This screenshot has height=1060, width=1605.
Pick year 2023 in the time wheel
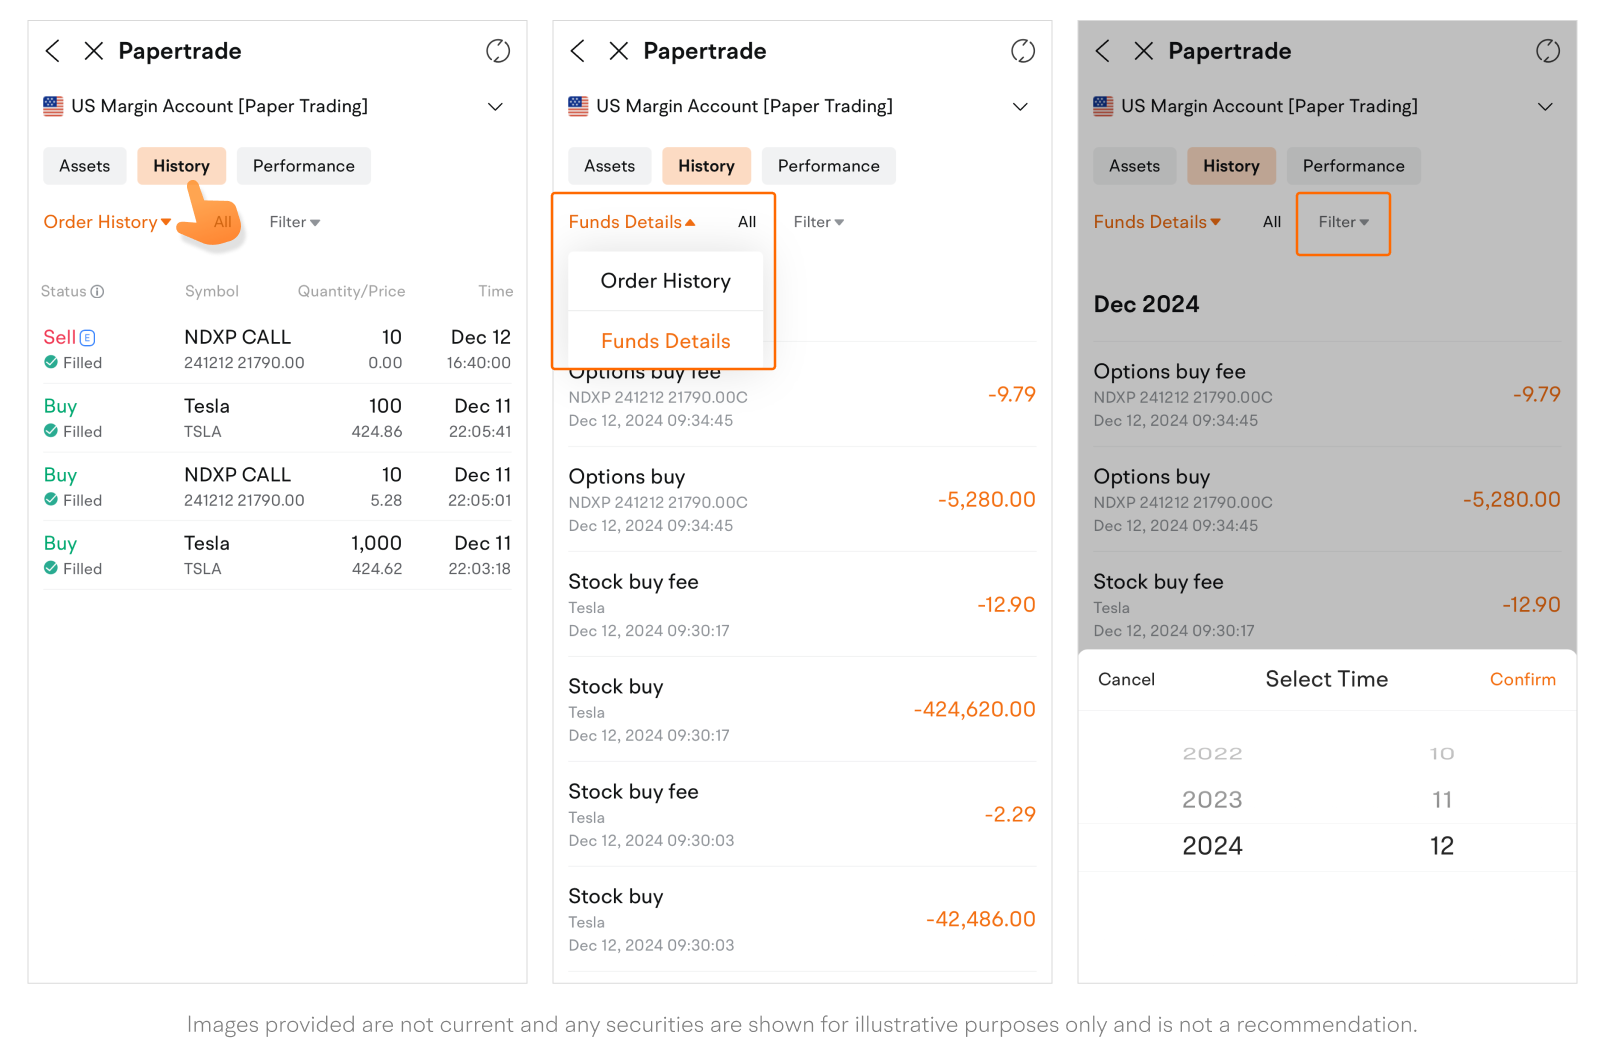(1212, 800)
